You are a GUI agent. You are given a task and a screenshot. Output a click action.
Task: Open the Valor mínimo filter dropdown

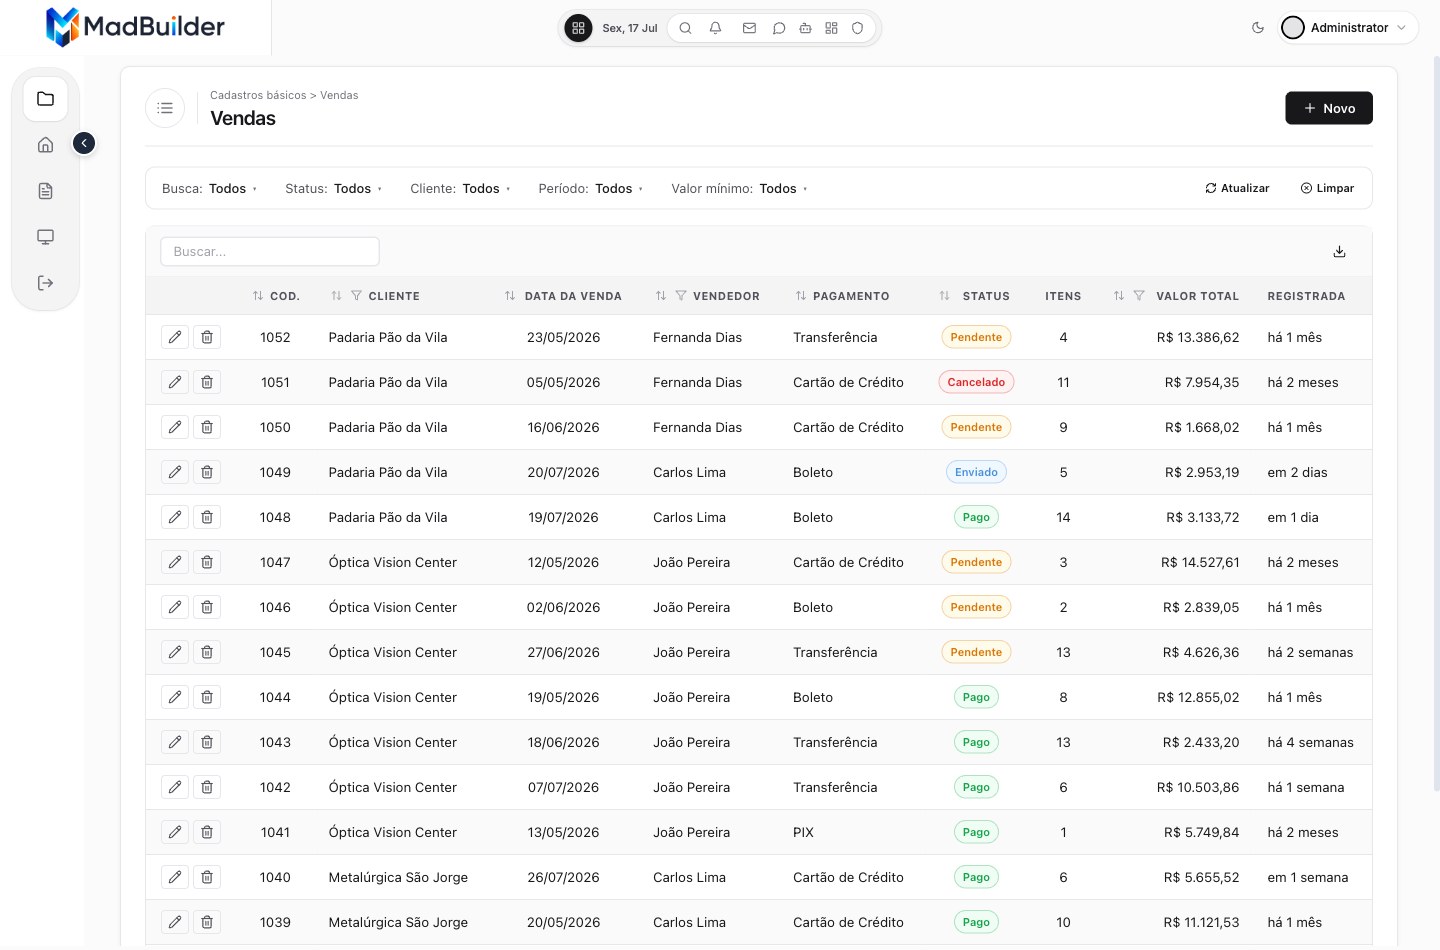pyautogui.click(x=739, y=188)
